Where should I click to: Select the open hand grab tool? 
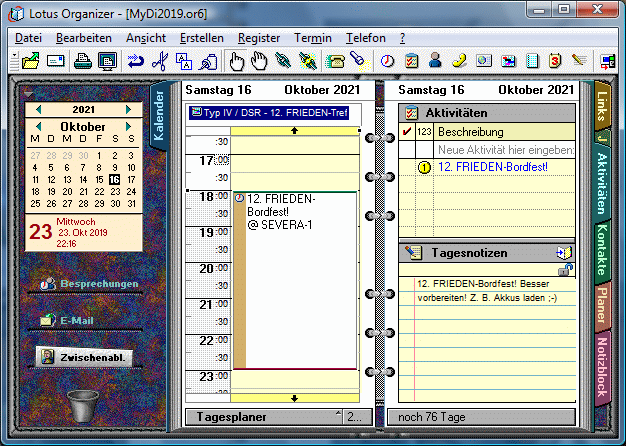259,61
